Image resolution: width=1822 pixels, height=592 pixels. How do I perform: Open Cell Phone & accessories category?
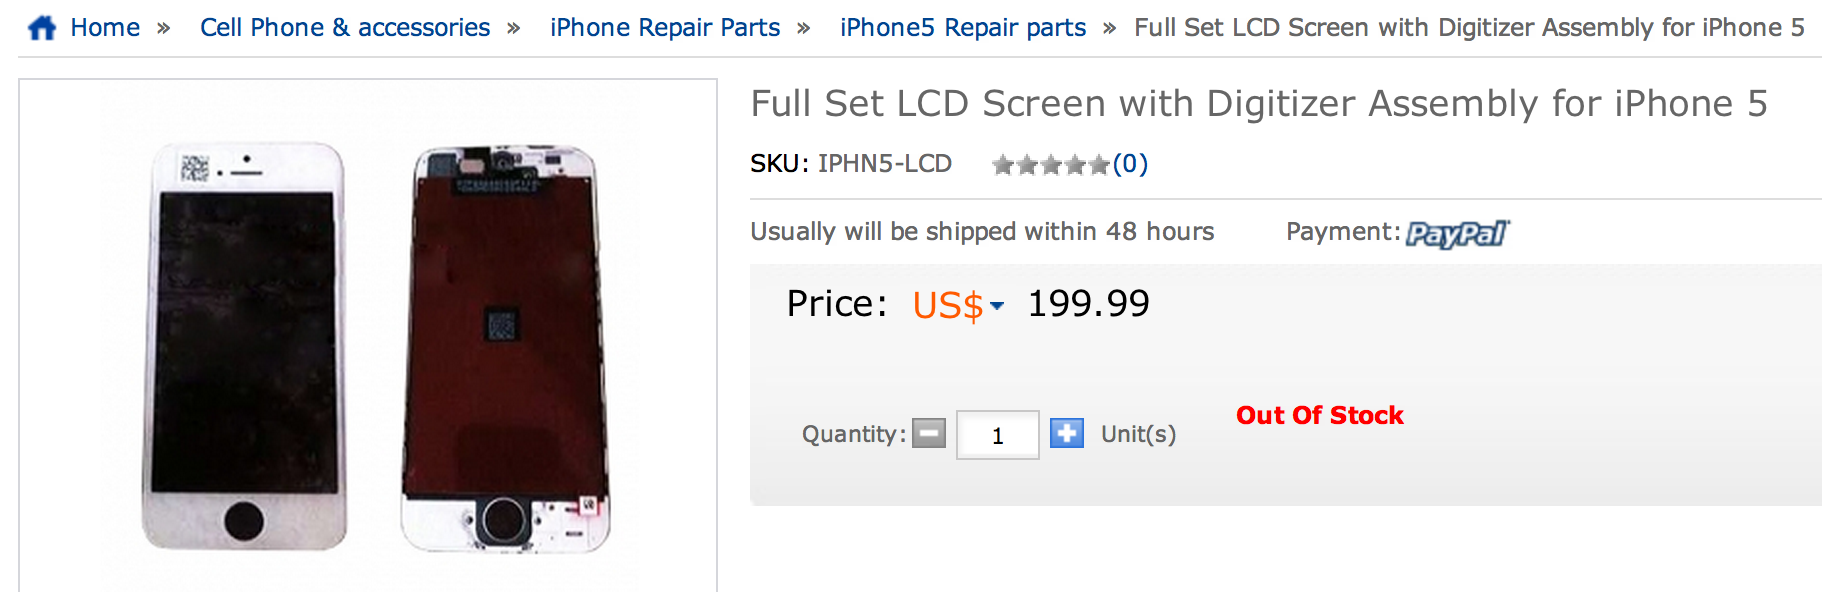345,28
